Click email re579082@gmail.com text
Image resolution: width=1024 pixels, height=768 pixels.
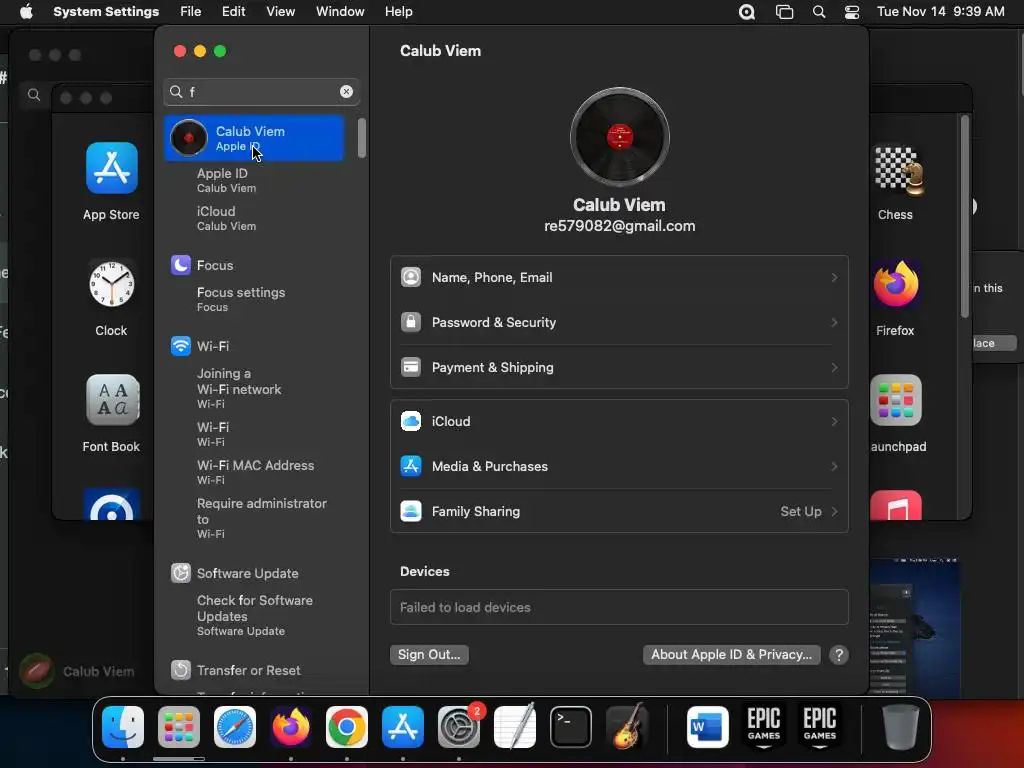point(619,226)
